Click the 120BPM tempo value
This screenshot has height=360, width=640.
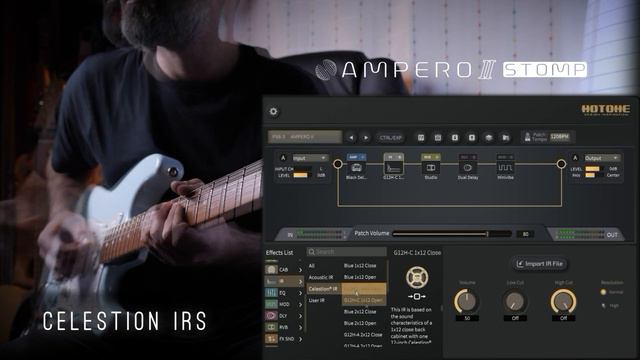(560, 137)
